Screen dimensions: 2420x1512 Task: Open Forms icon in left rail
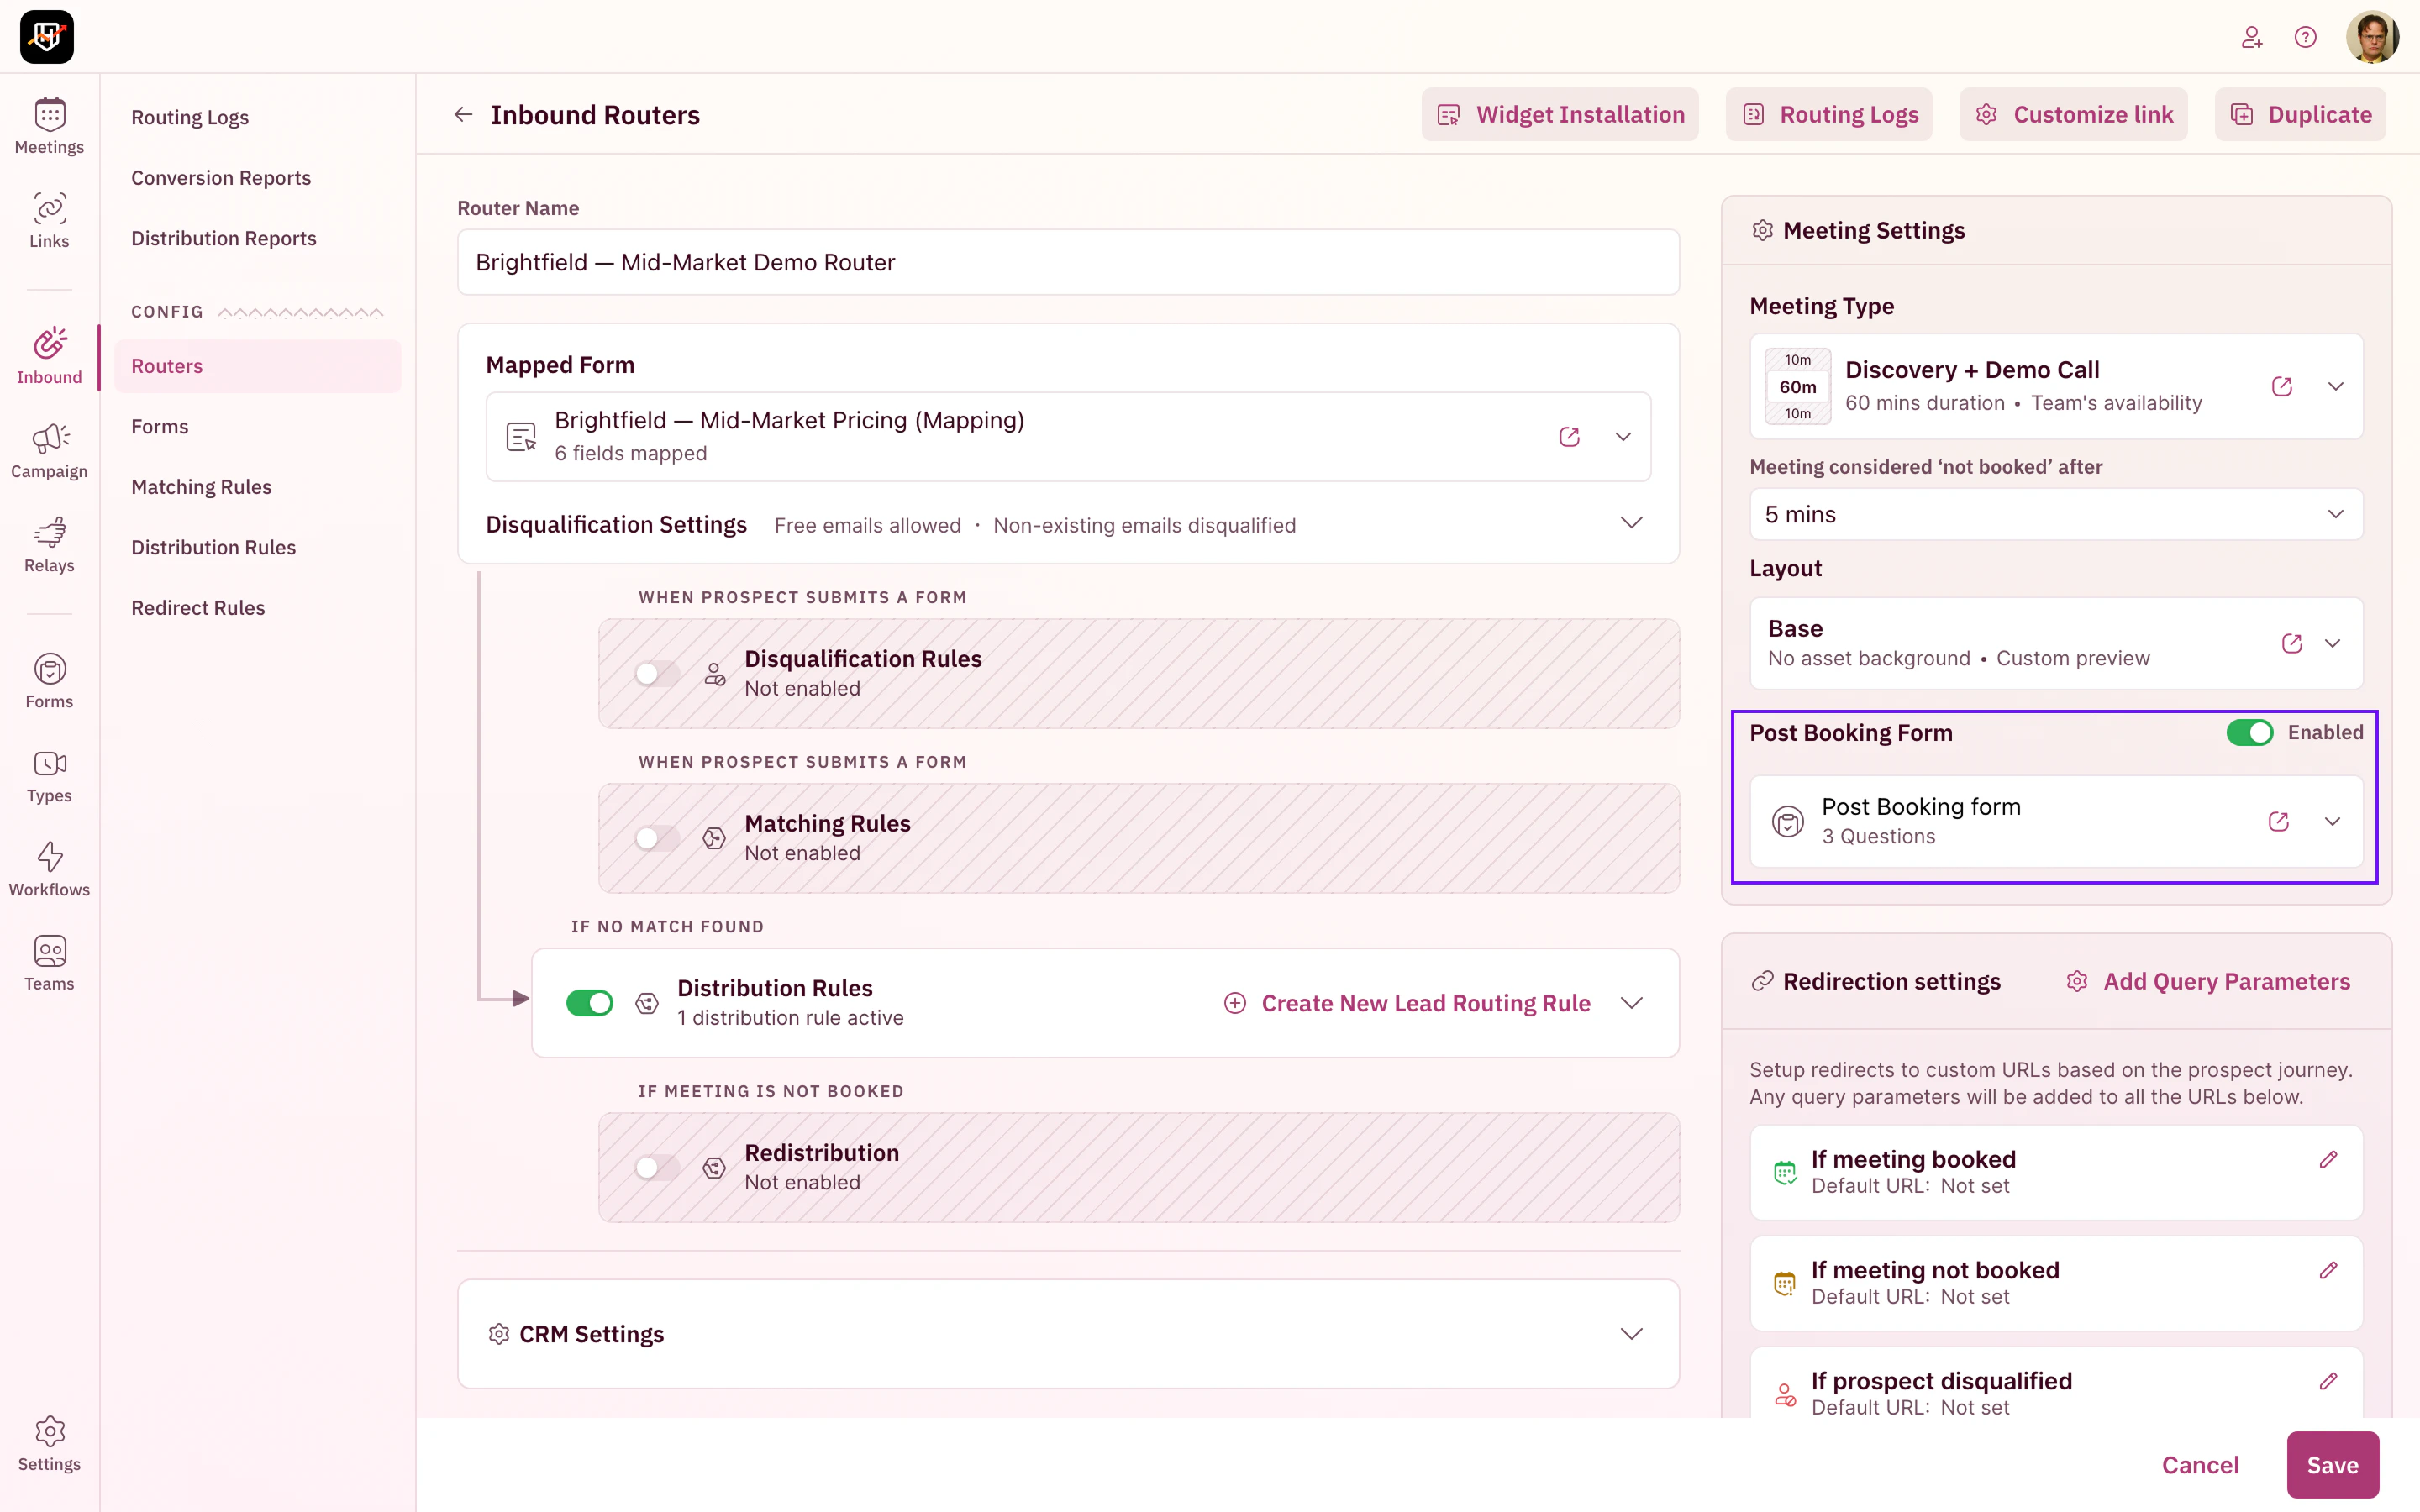pyautogui.click(x=49, y=681)
